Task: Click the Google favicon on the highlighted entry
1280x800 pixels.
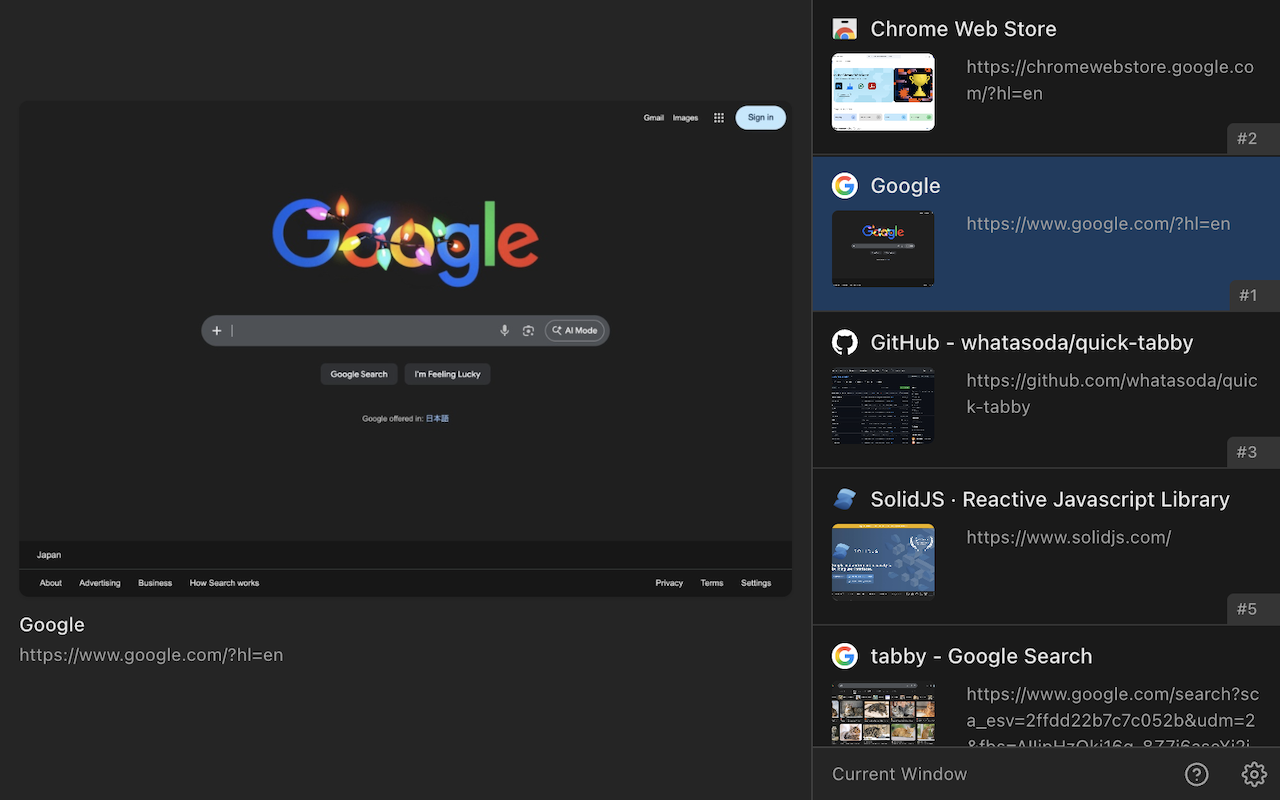Action: [845, 185]
